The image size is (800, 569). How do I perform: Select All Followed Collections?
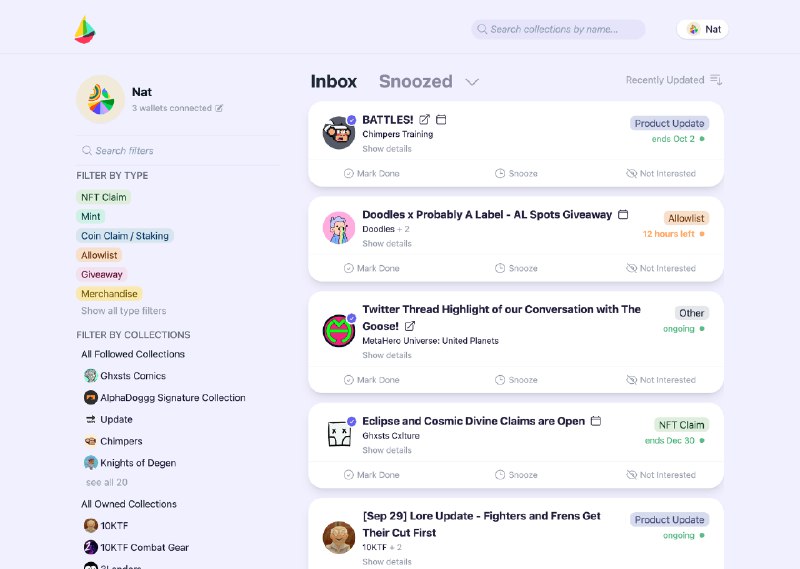133,354
